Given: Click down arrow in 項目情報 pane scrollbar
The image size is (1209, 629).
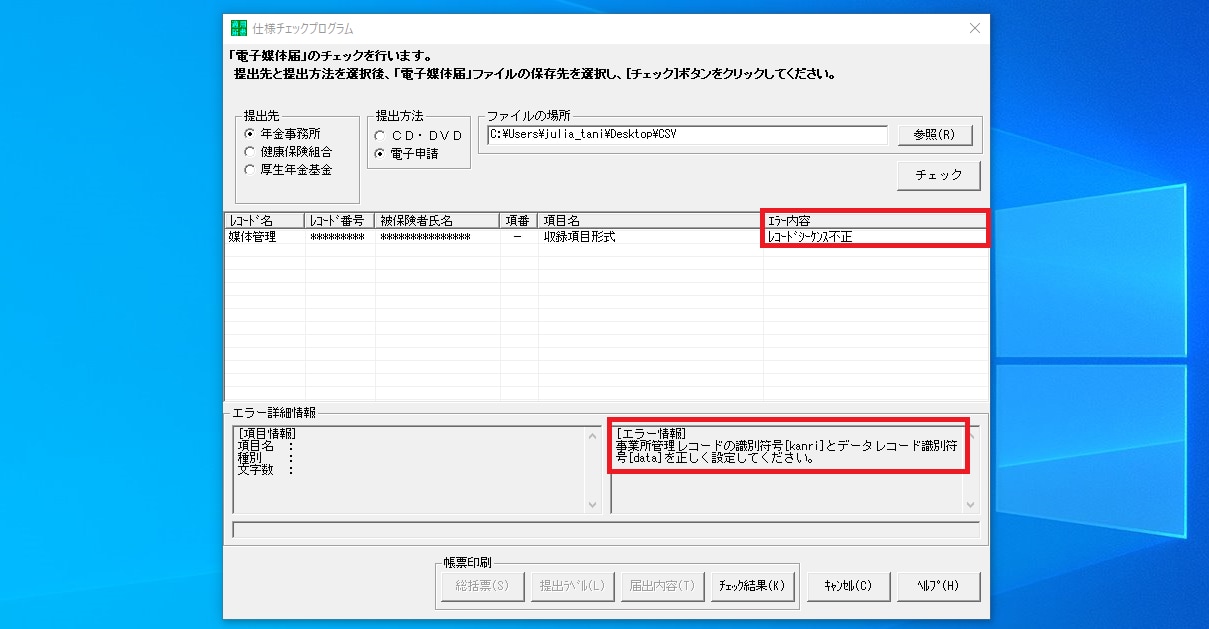Looking at the screenshot, I should [x=593, y=506].
